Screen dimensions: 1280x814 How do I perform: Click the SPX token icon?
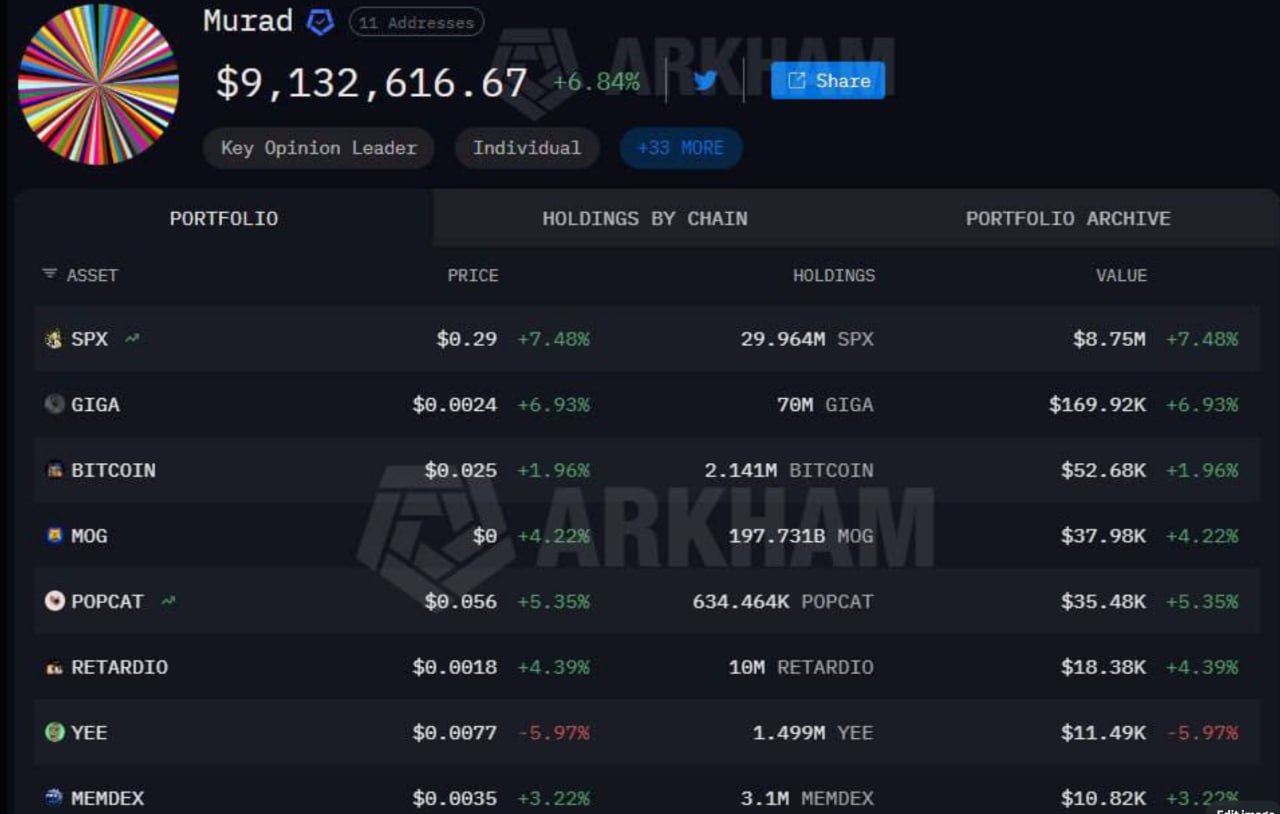click(54, 339)
